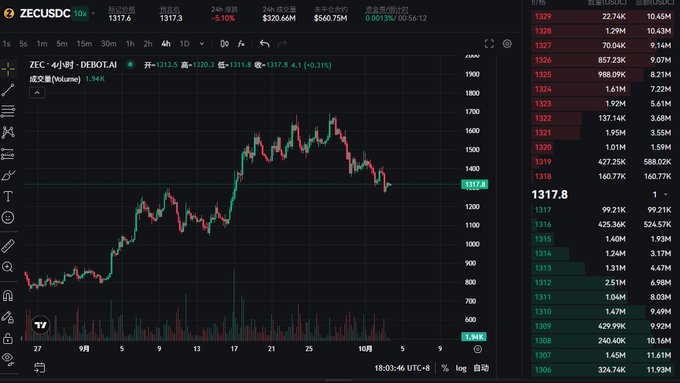Open the indicators fx menu
680x383 pixels.
tap(241, 44)
